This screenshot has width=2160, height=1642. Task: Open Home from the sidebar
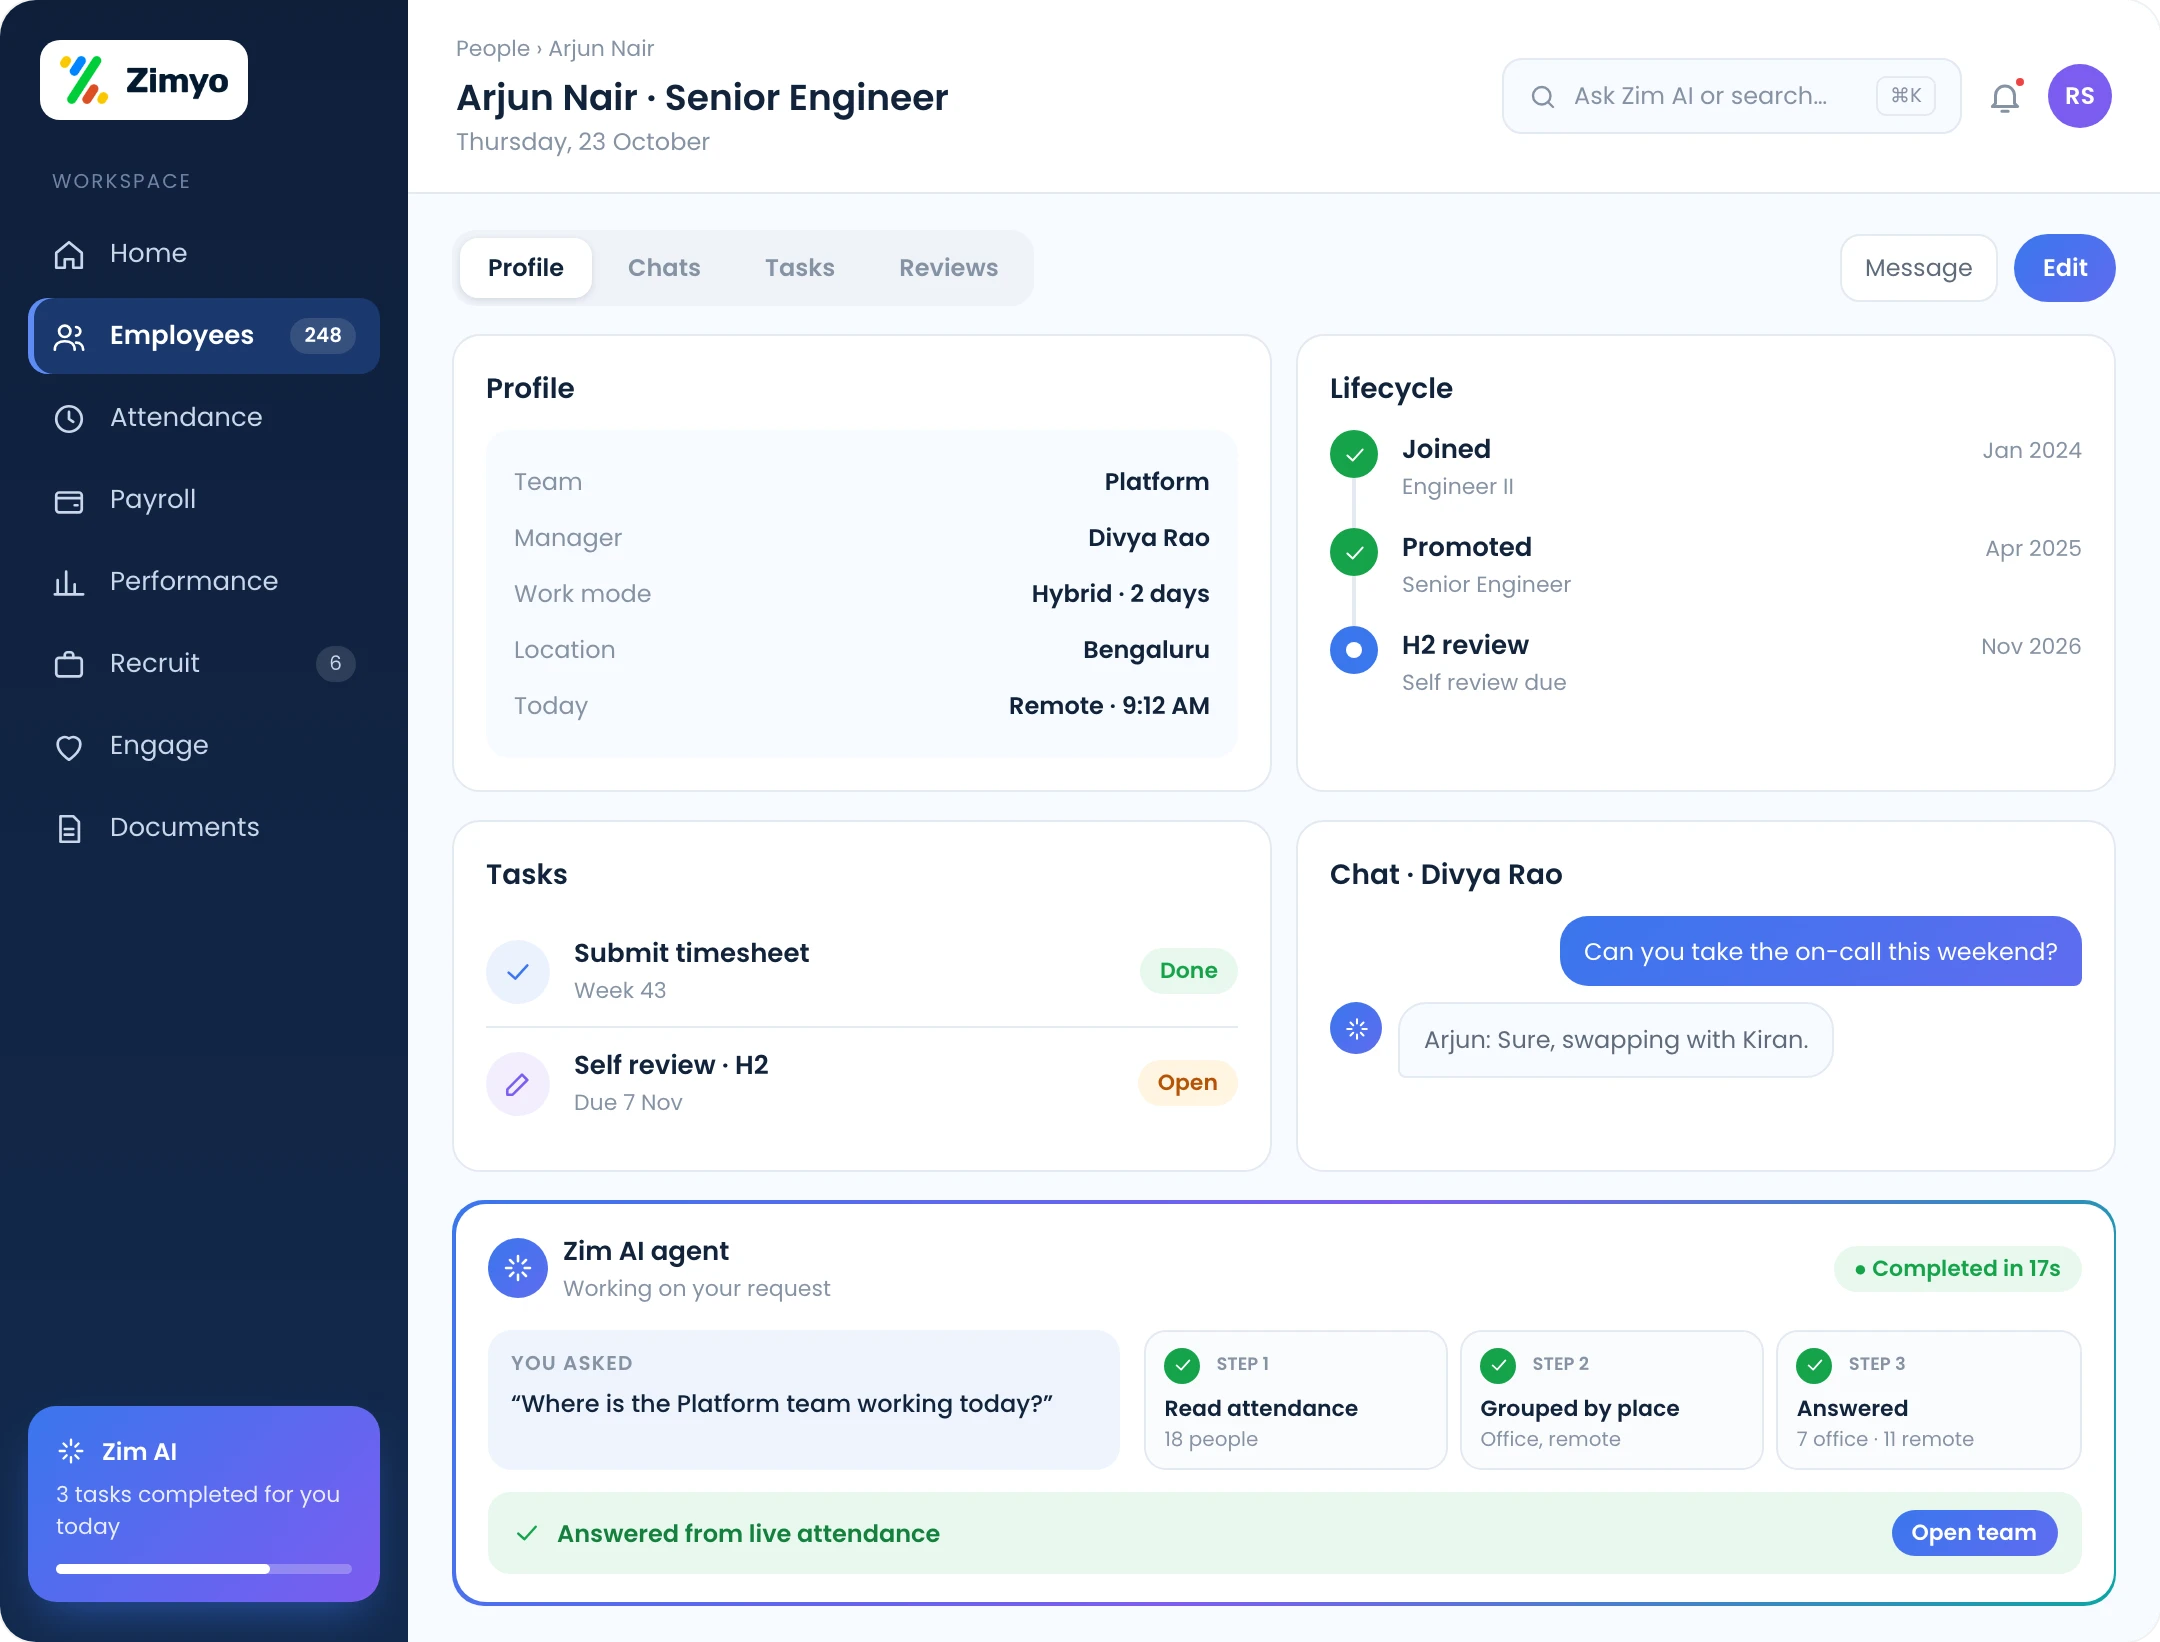[x=204, y=253]
